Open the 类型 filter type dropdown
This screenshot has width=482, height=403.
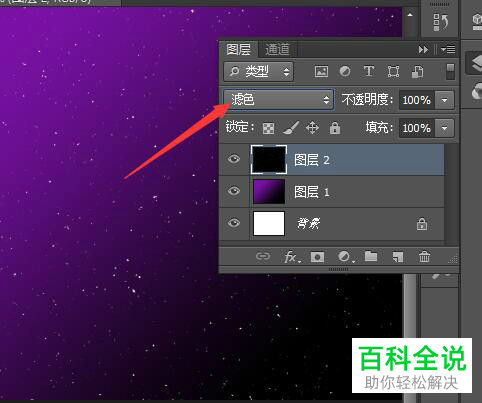click(258, 71)
